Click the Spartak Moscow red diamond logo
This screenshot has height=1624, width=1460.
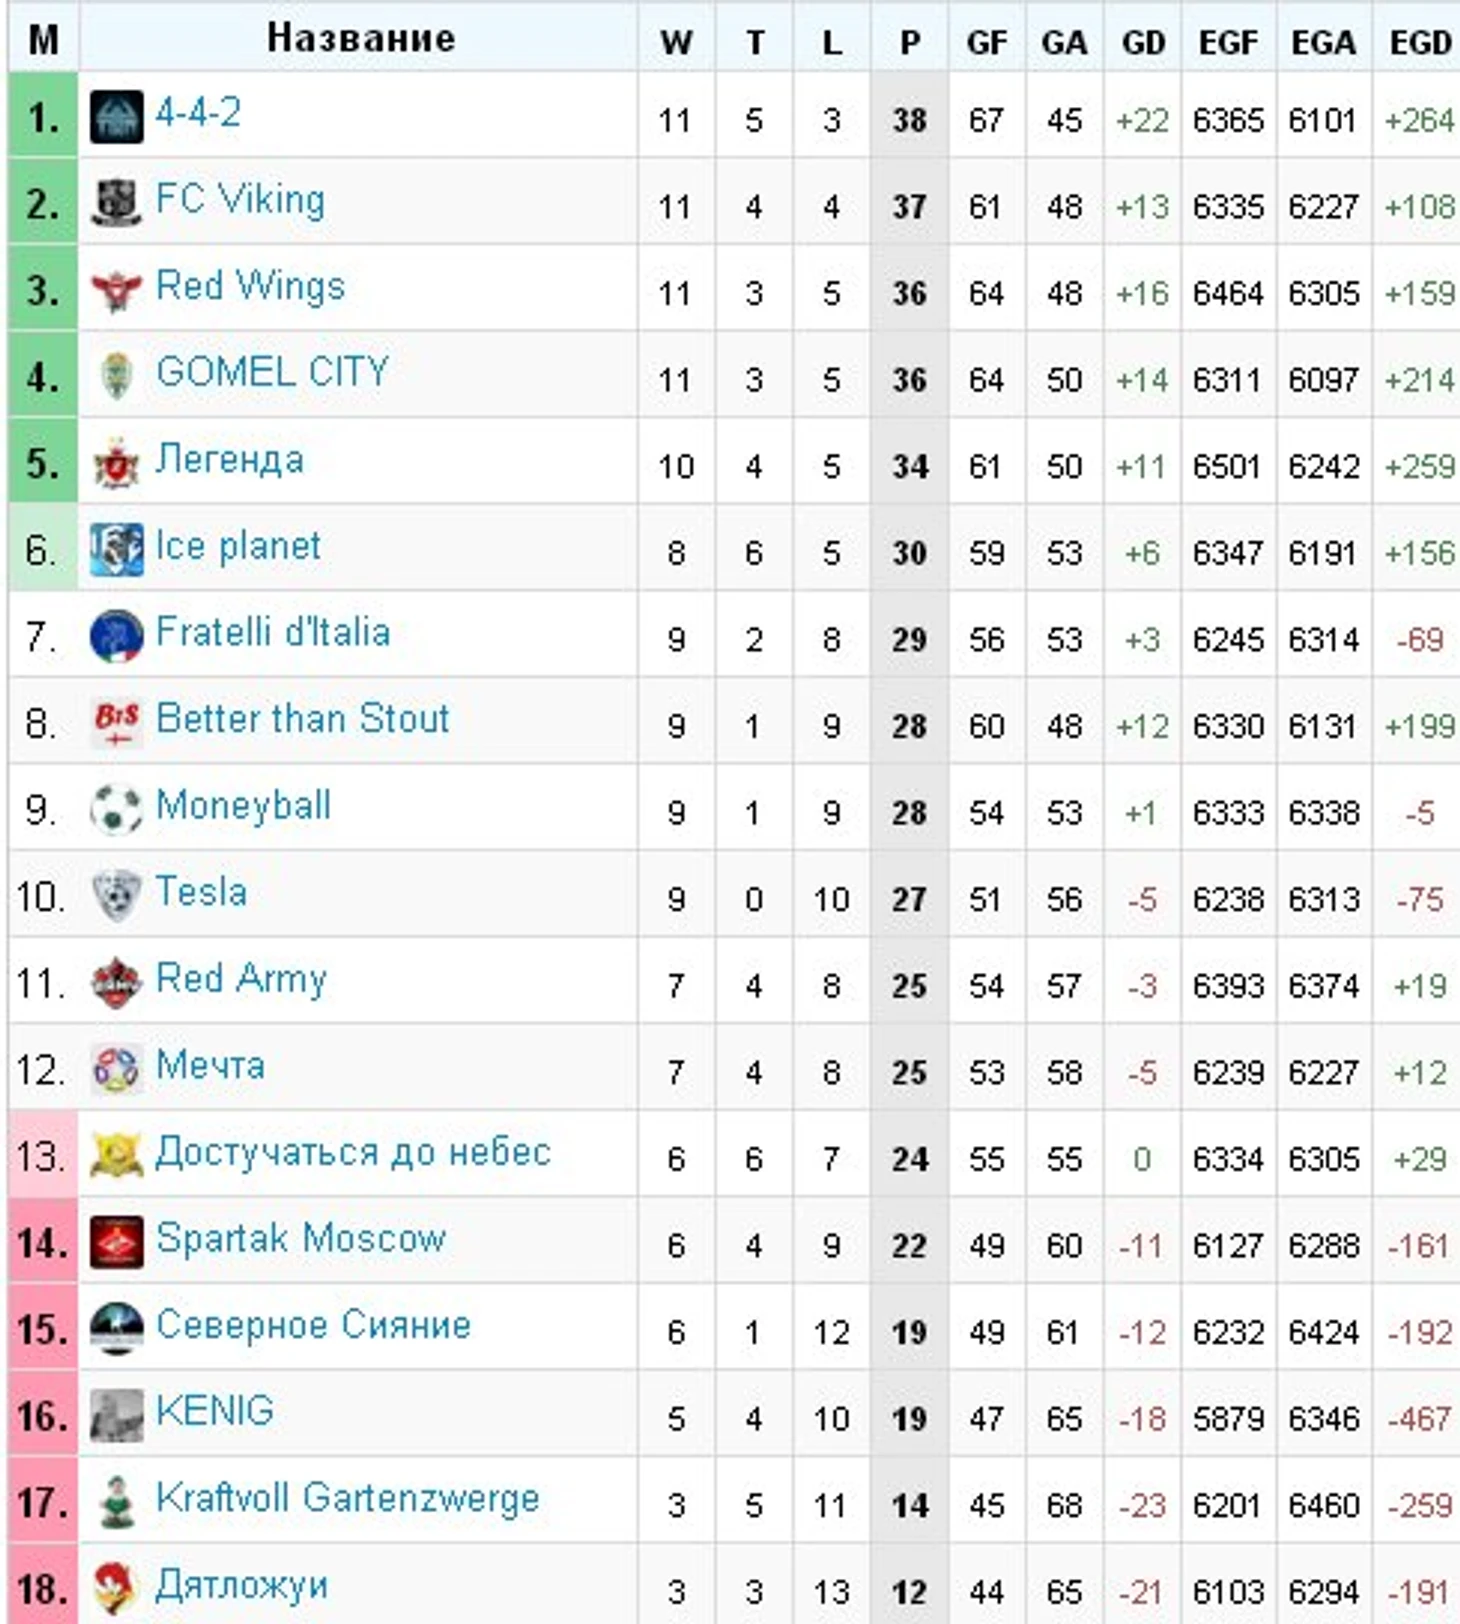[116, 1243]
